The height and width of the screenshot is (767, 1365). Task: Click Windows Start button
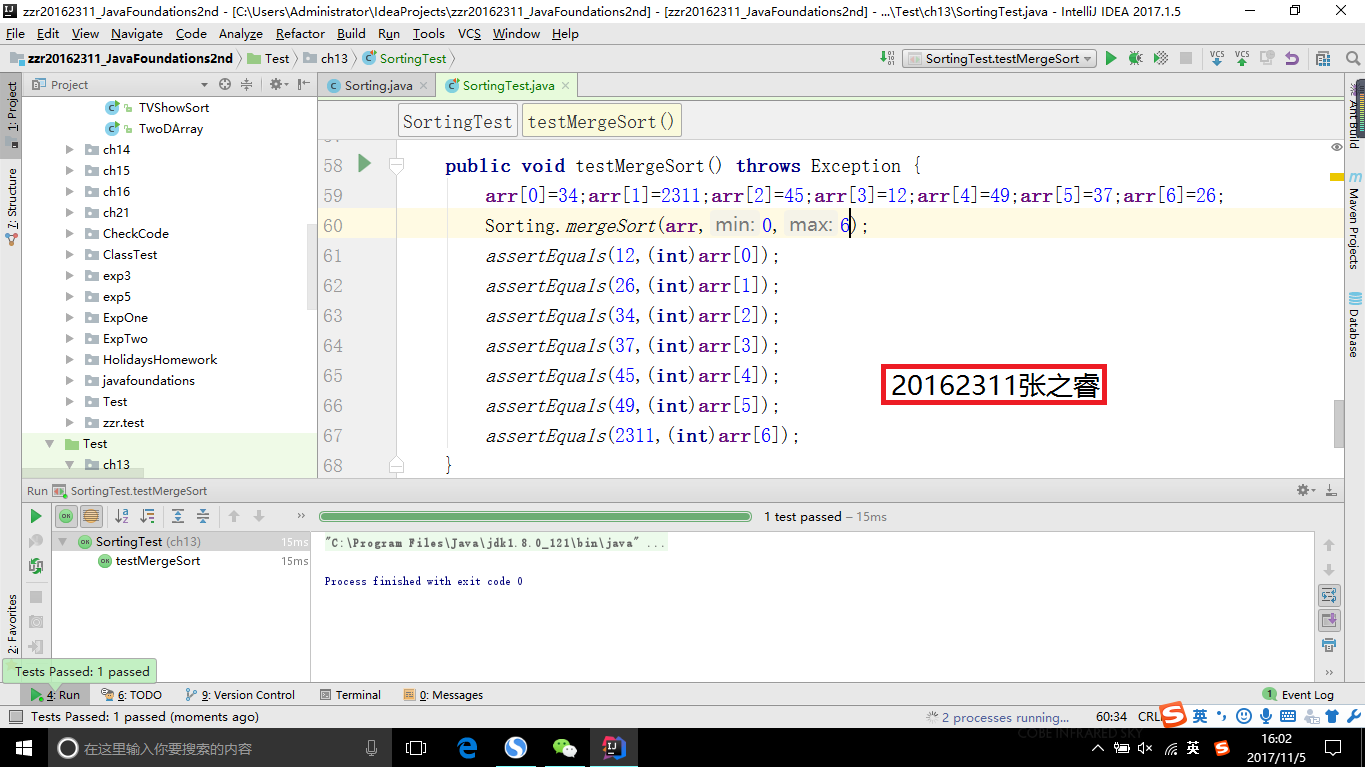click(24, 748)
